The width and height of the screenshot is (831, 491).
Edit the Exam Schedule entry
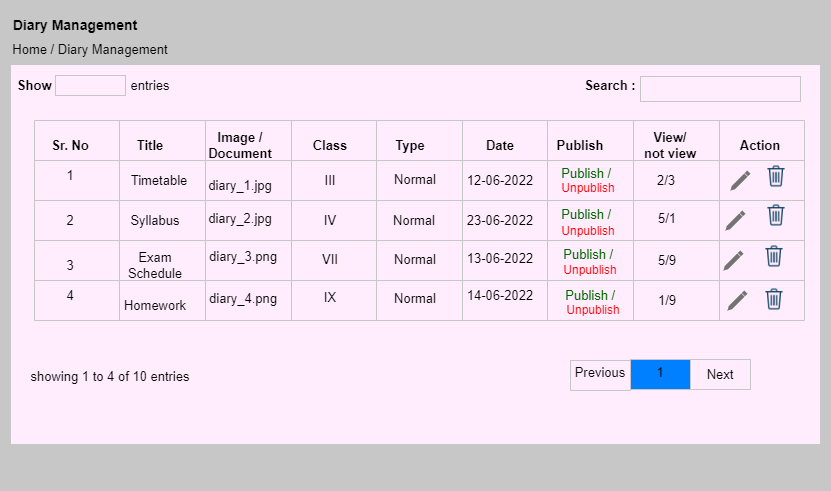click(733, 260)
